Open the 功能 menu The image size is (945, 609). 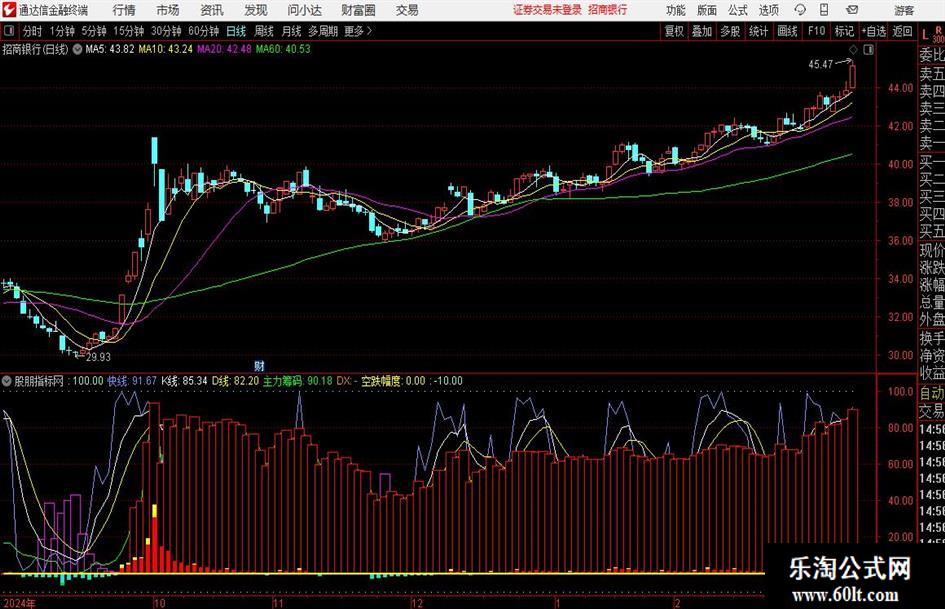pos(676,10)
